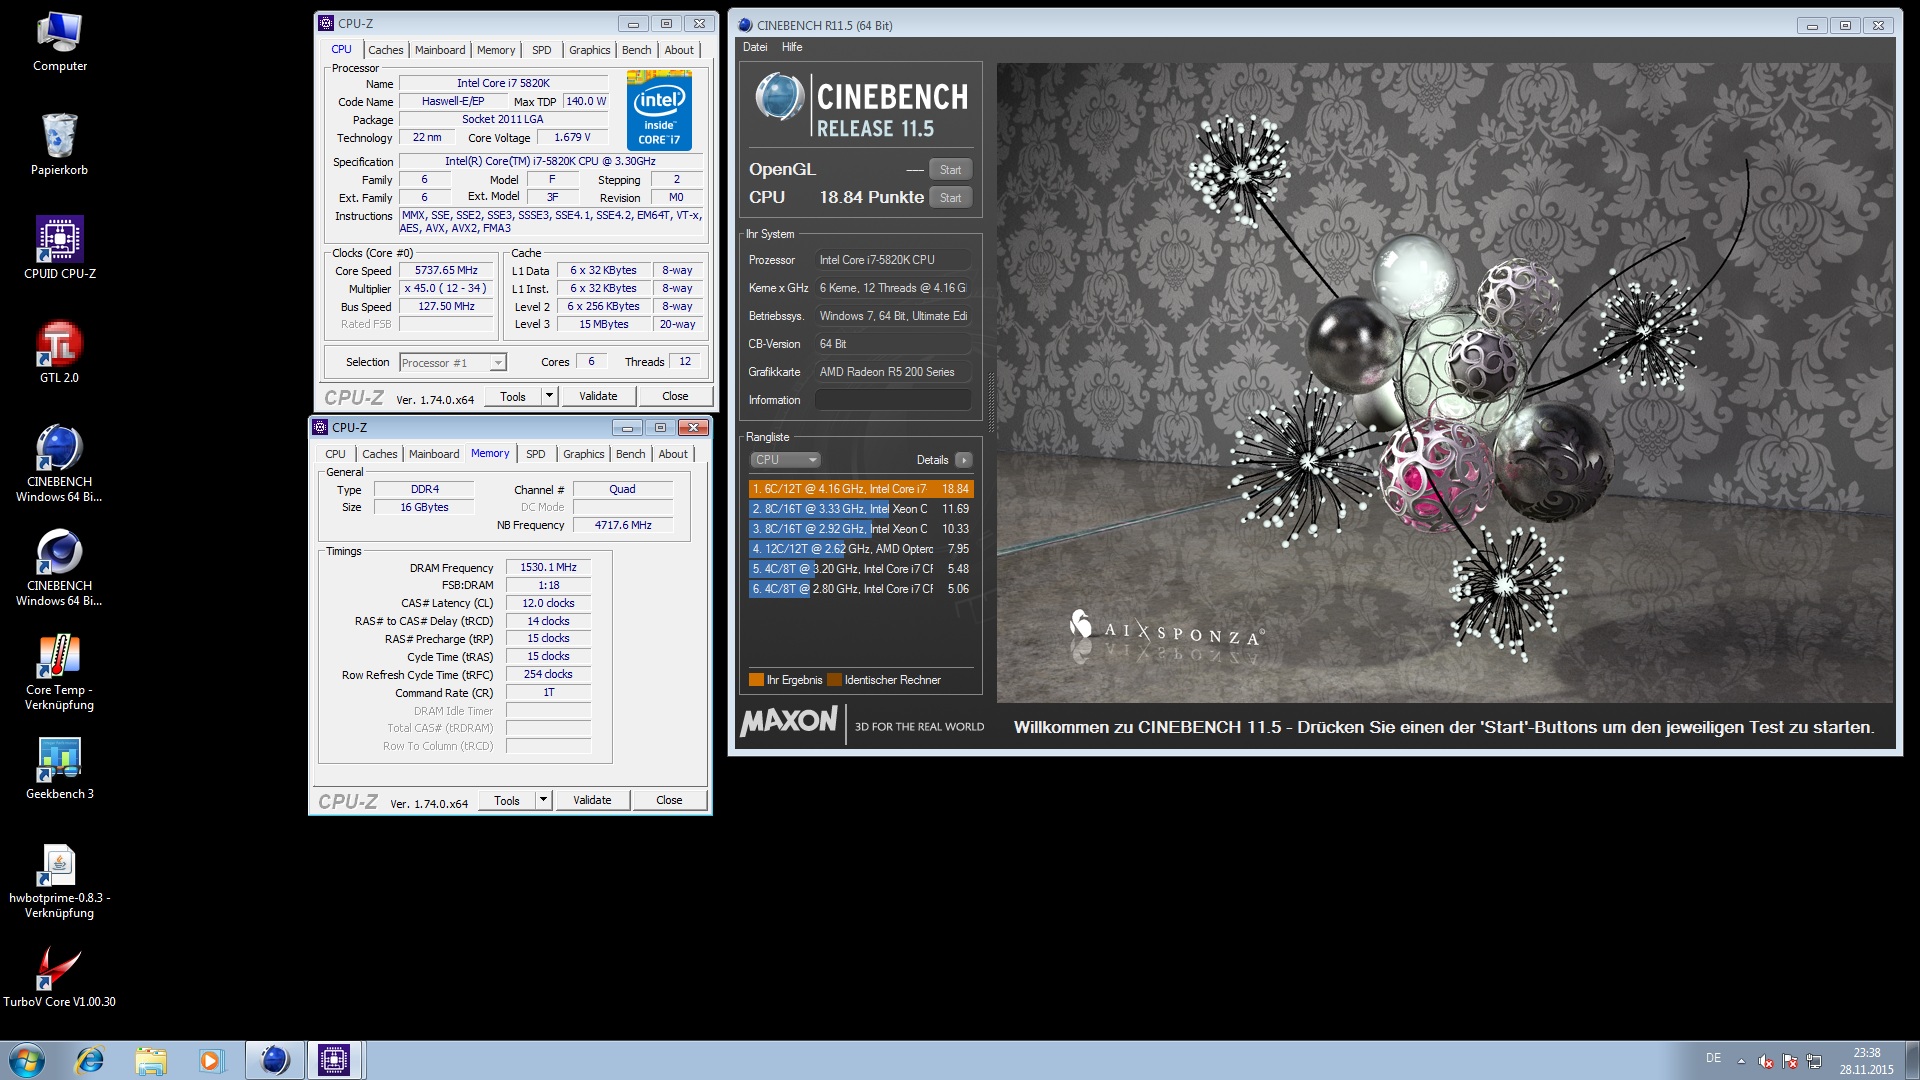
Task: Switch to Mainboard tab in upper CPU-Z
Action: coord(440,50)
